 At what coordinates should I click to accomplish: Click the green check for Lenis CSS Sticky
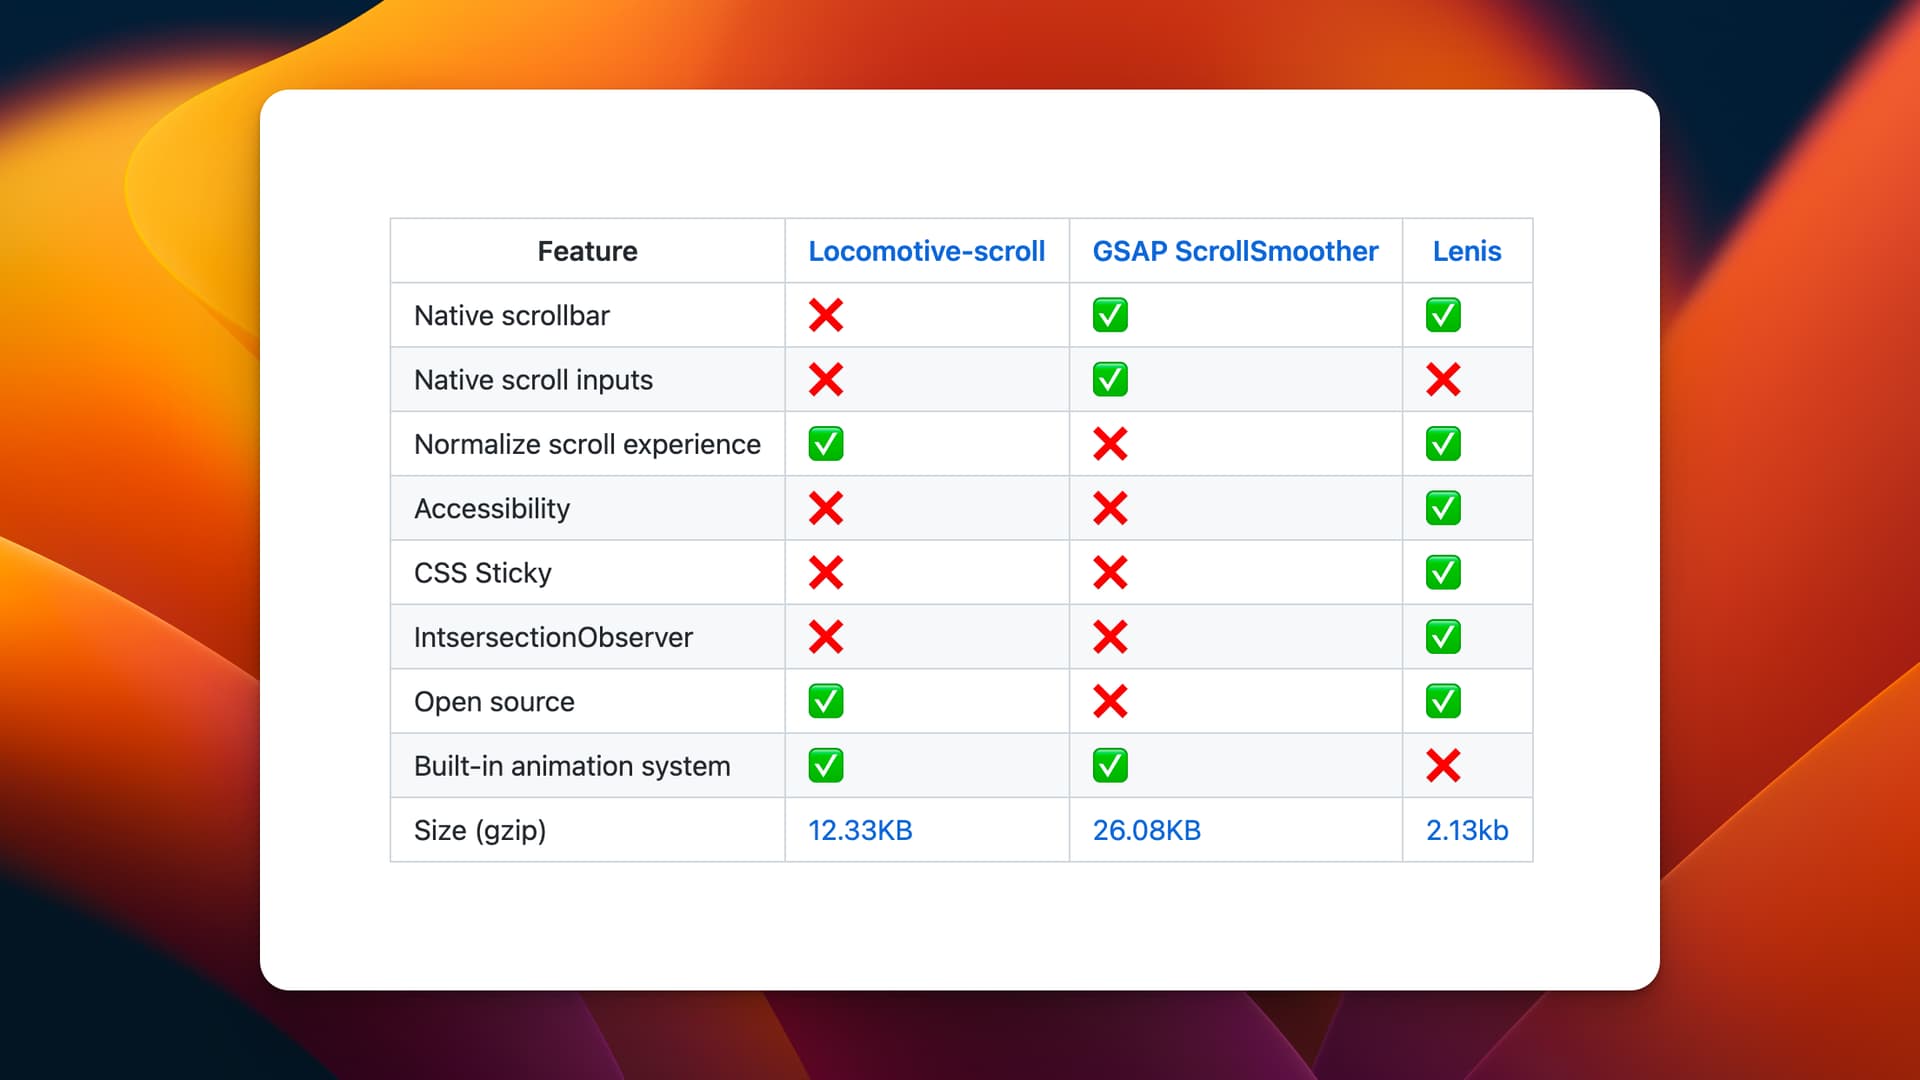(1443, 572)
